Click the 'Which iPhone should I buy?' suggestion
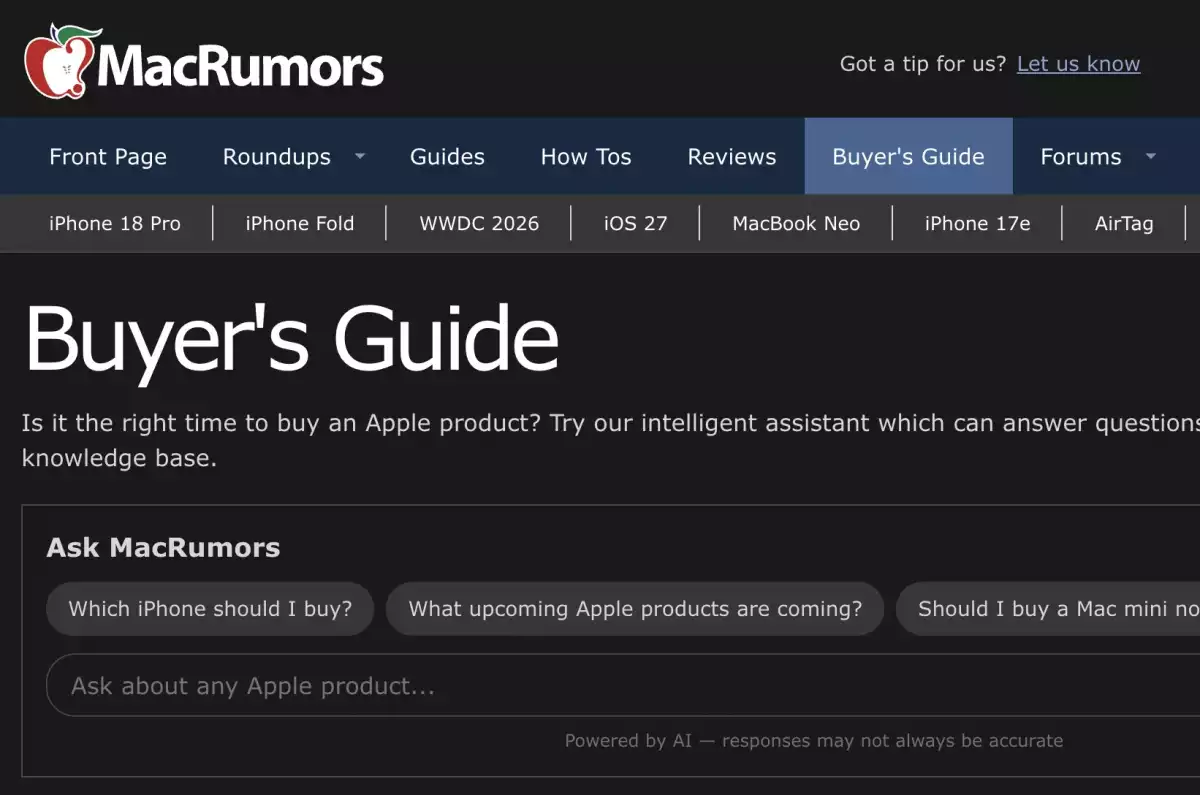1200x795 pixels. pyautogui.click(x=210, y=609)
